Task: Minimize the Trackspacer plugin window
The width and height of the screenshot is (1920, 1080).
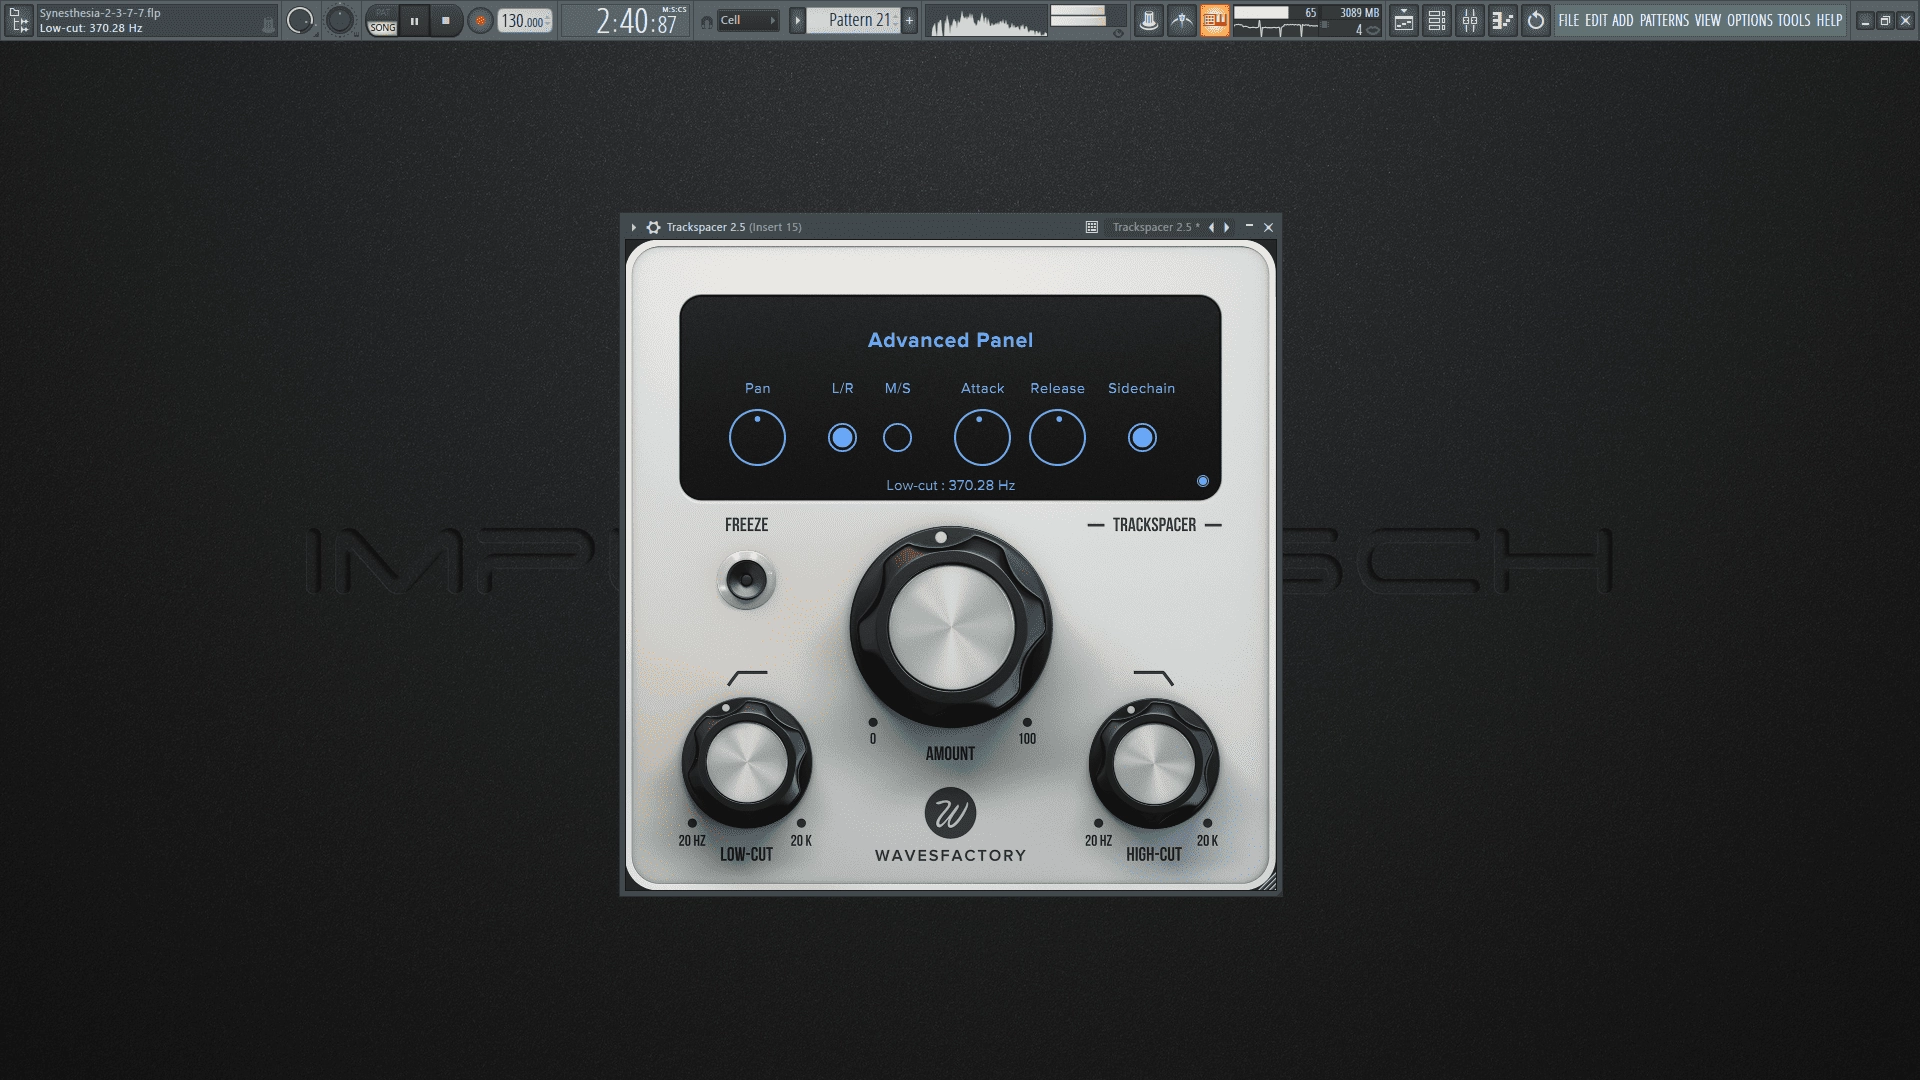Action: pyautogui.click(x=1249, y=226)
